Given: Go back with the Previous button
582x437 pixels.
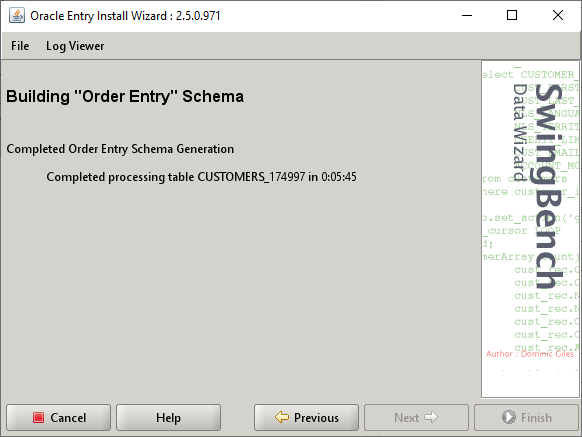Looking at the screenshot, I should click(x=306, y=418).
